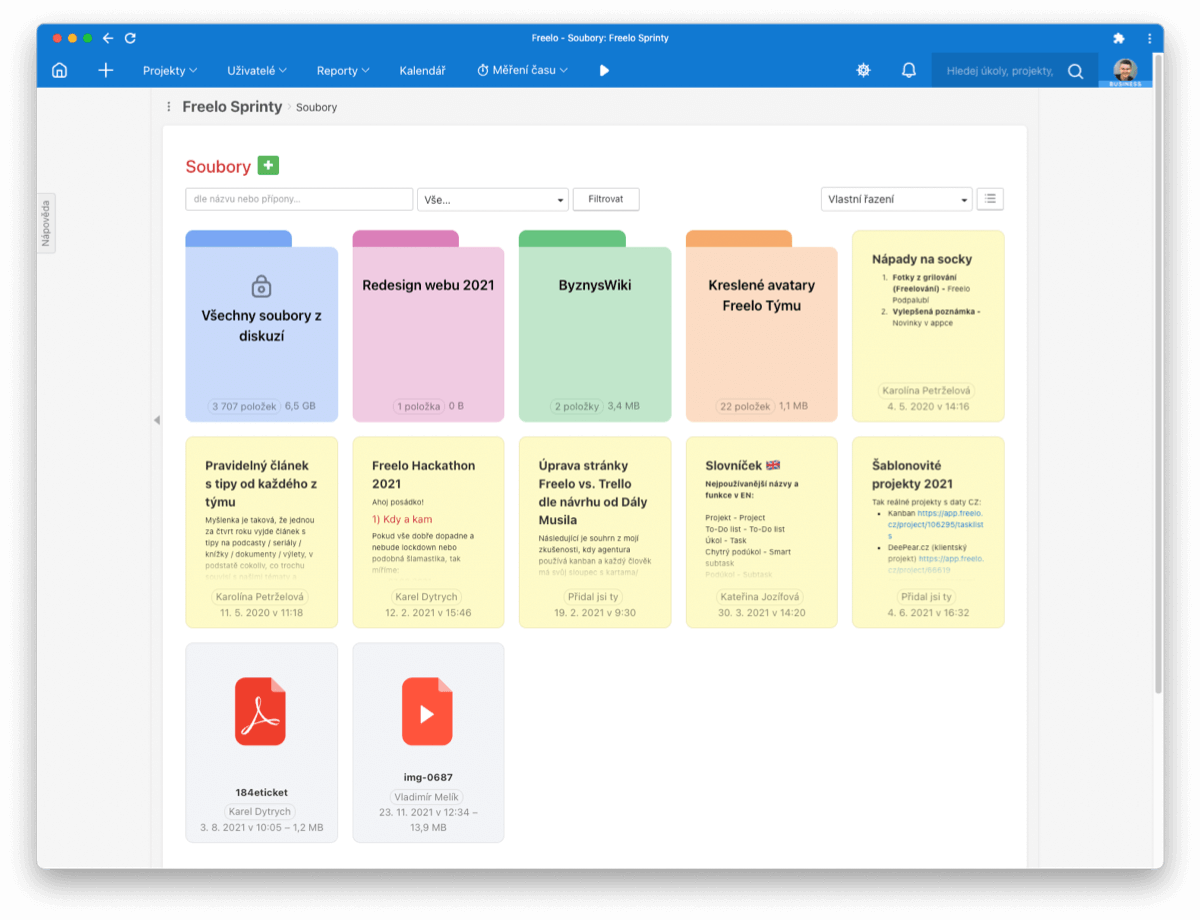Click the 22 položek count badge
Image resolution: width=1200 pixels, height=920 pixels.
tap(745, 407)
